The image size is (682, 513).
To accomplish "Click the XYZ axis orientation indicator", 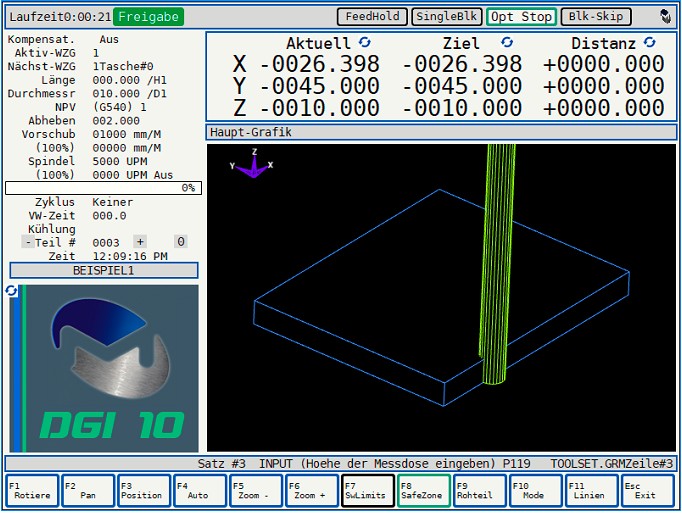I will [x=253, y=164].
